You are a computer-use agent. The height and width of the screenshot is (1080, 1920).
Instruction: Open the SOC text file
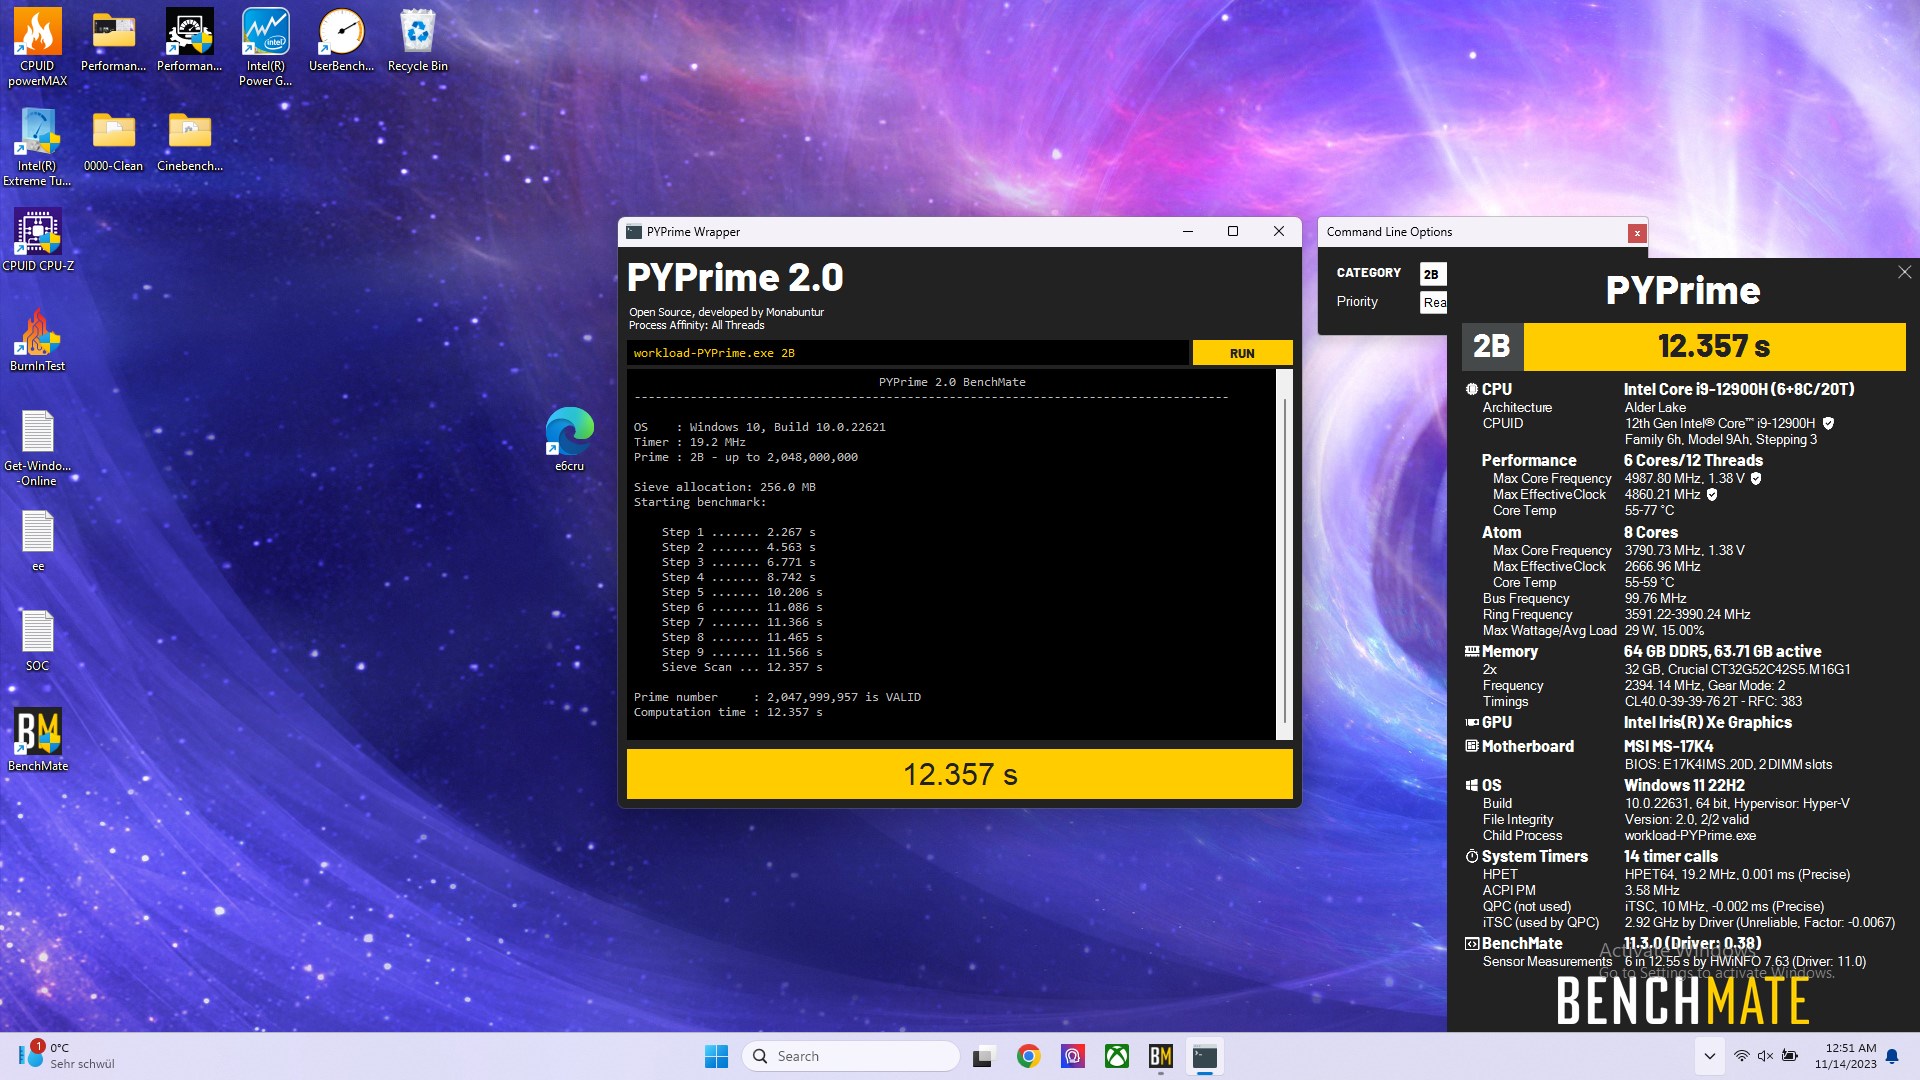click(x=38, y=640)
